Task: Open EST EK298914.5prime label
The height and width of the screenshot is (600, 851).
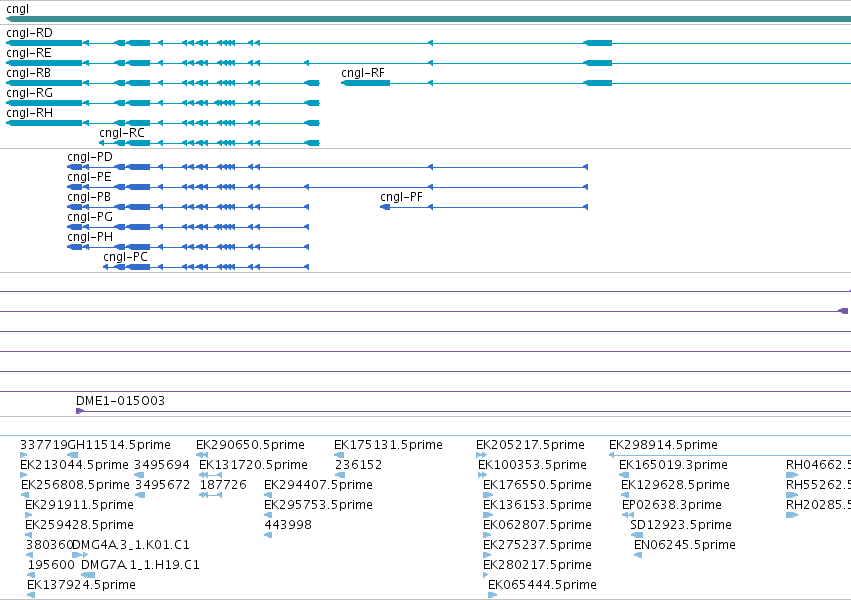Action: tap(663, 445)
